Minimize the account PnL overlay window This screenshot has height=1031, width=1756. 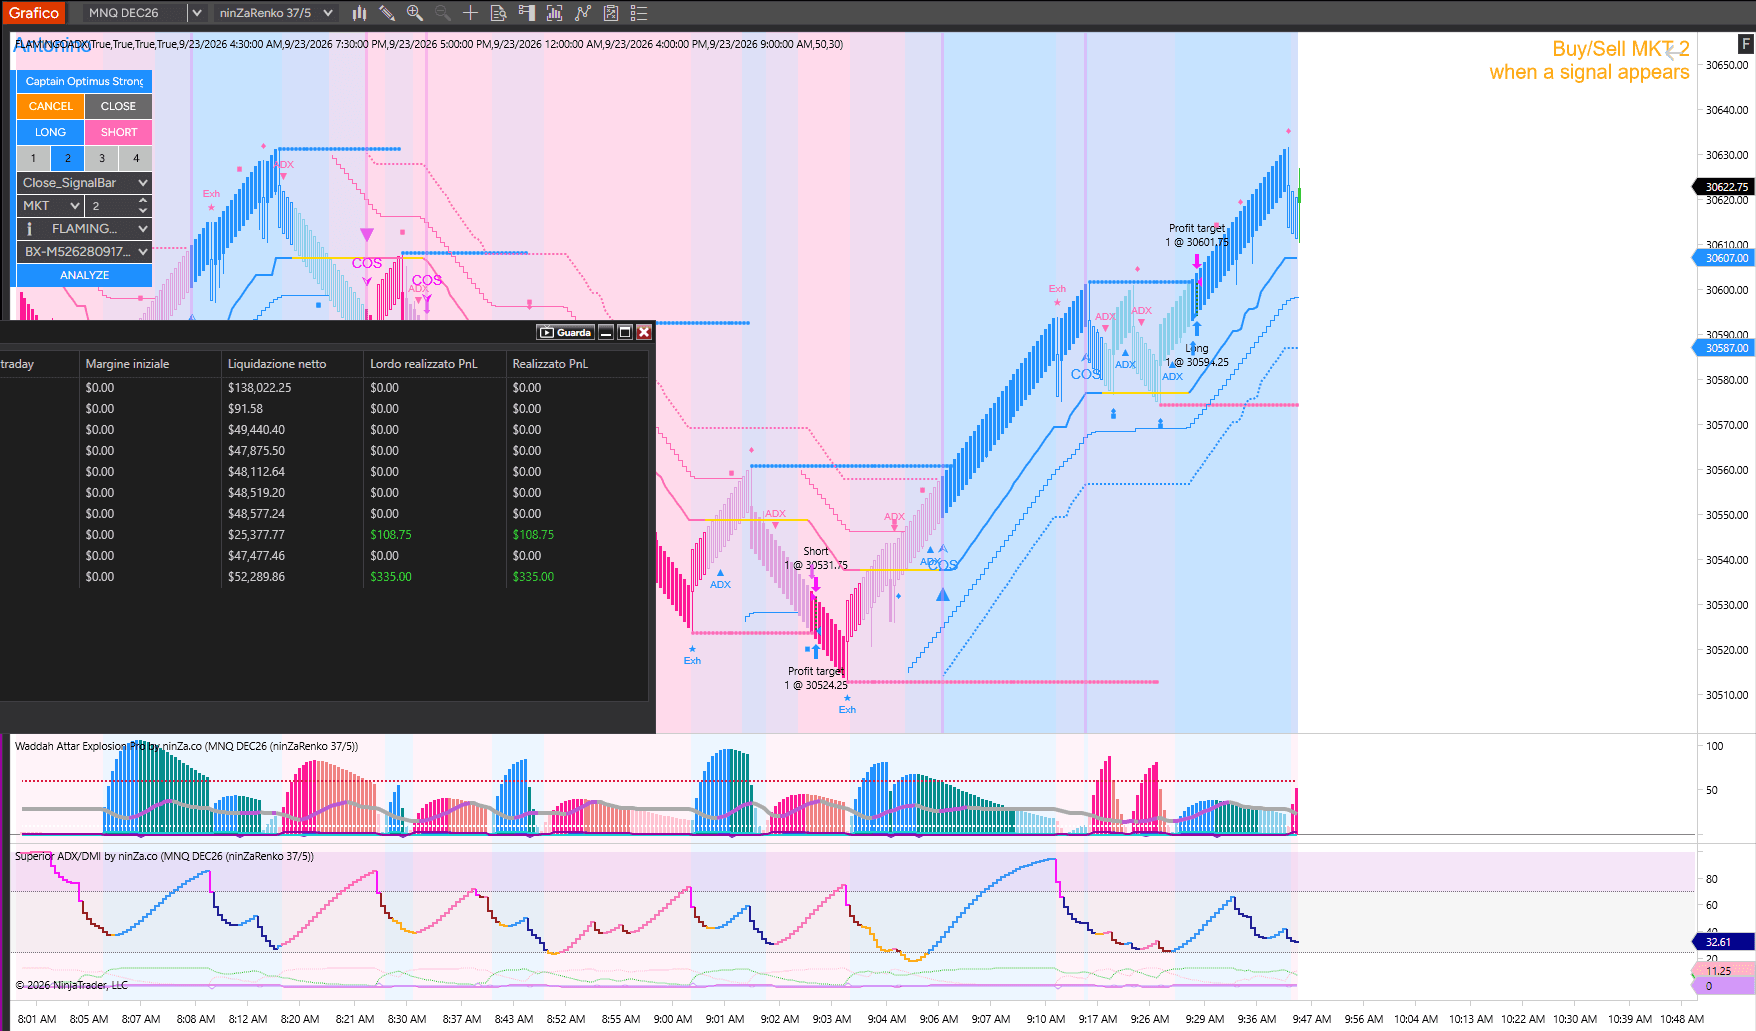606,332
